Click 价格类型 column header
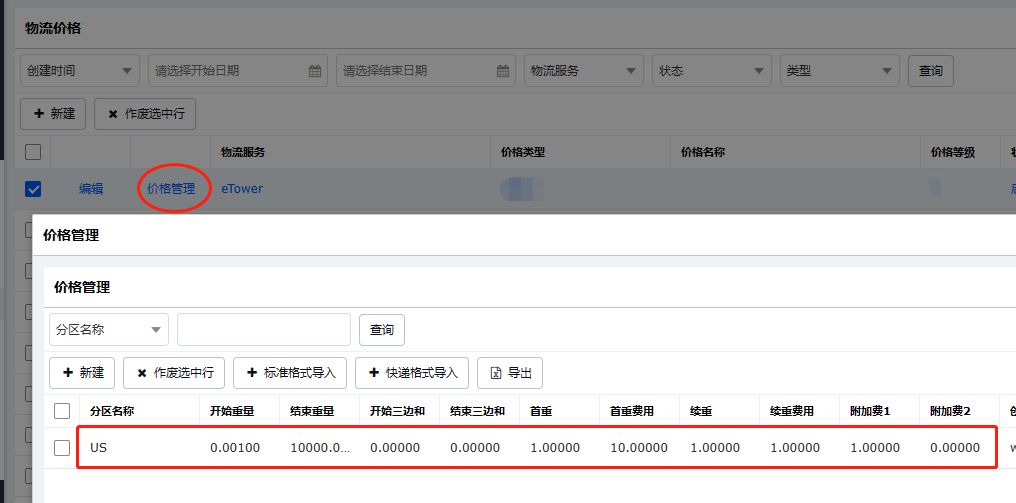Viewport: 1016px width, 503px height. 523,152
